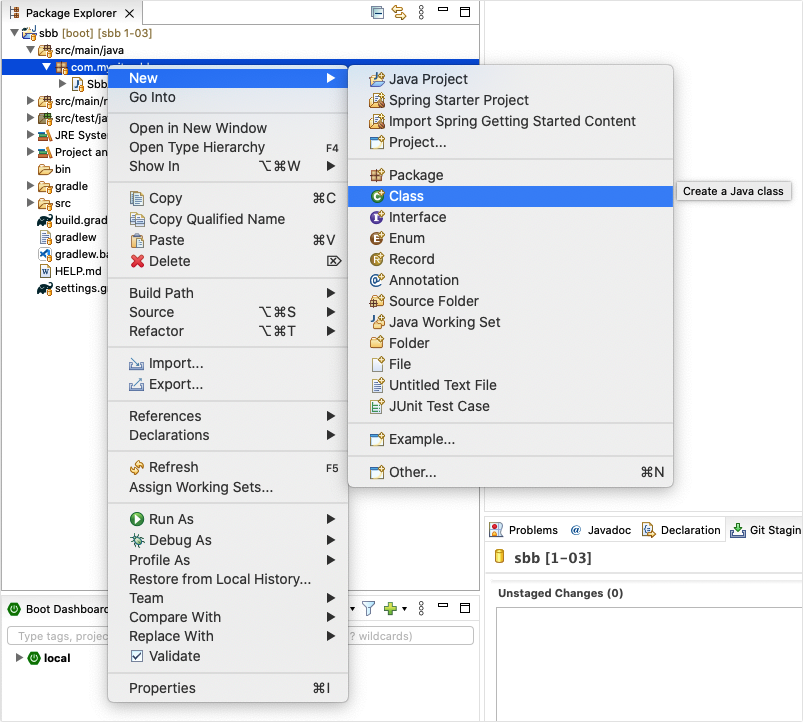Select Interface menu entry
Image resolution: width=803 pixels, height=722 pixels.
(x=510, y=217)
